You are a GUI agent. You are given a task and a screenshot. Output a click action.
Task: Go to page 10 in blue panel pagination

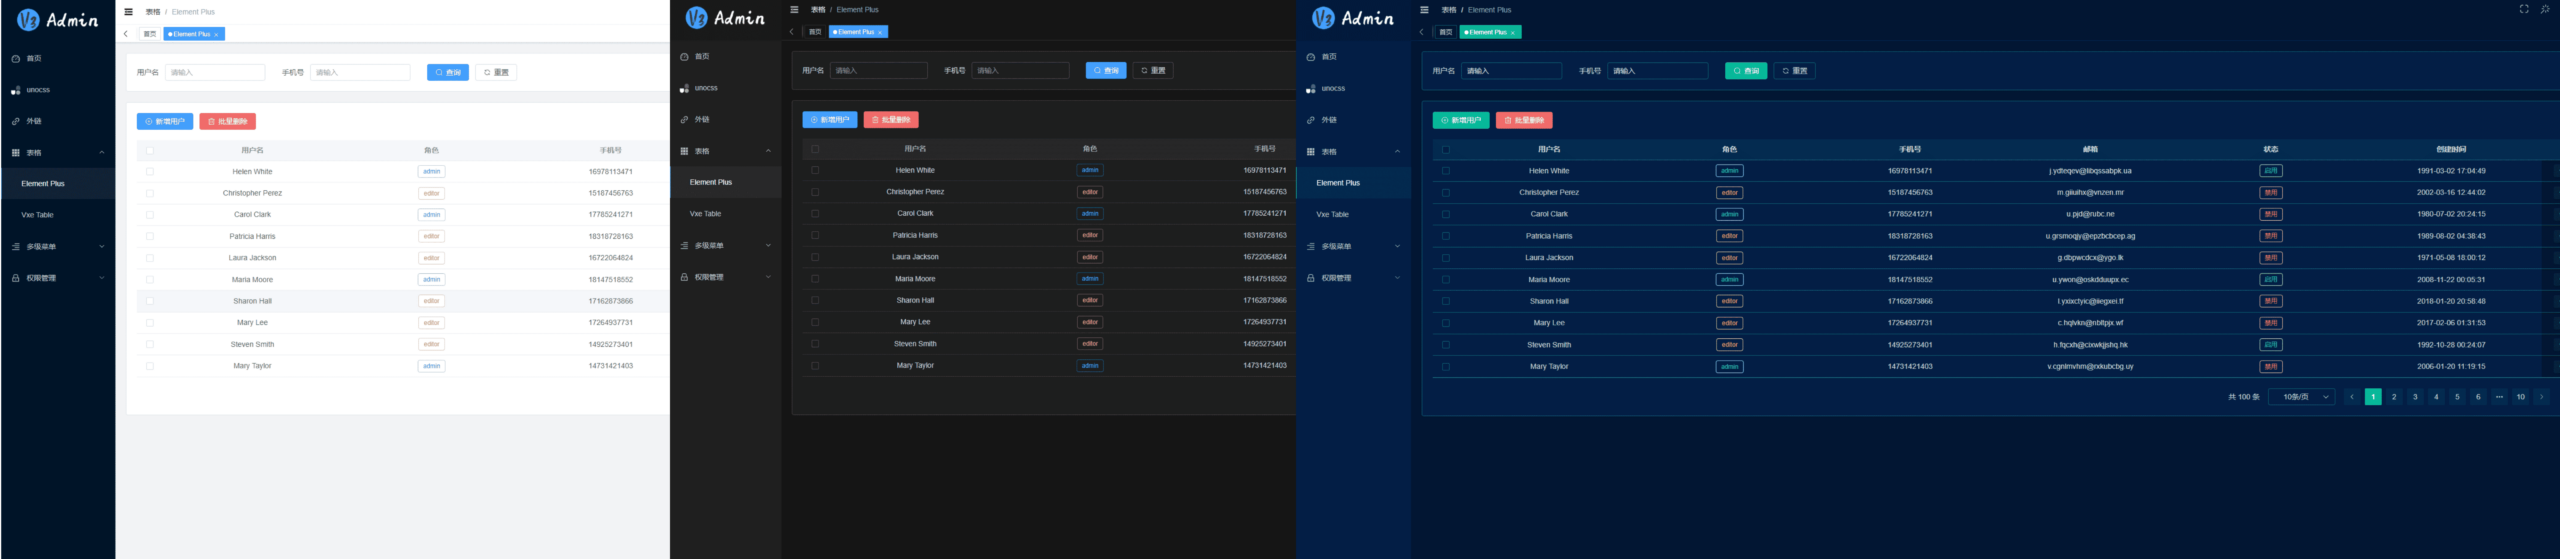pos(2520,397)
